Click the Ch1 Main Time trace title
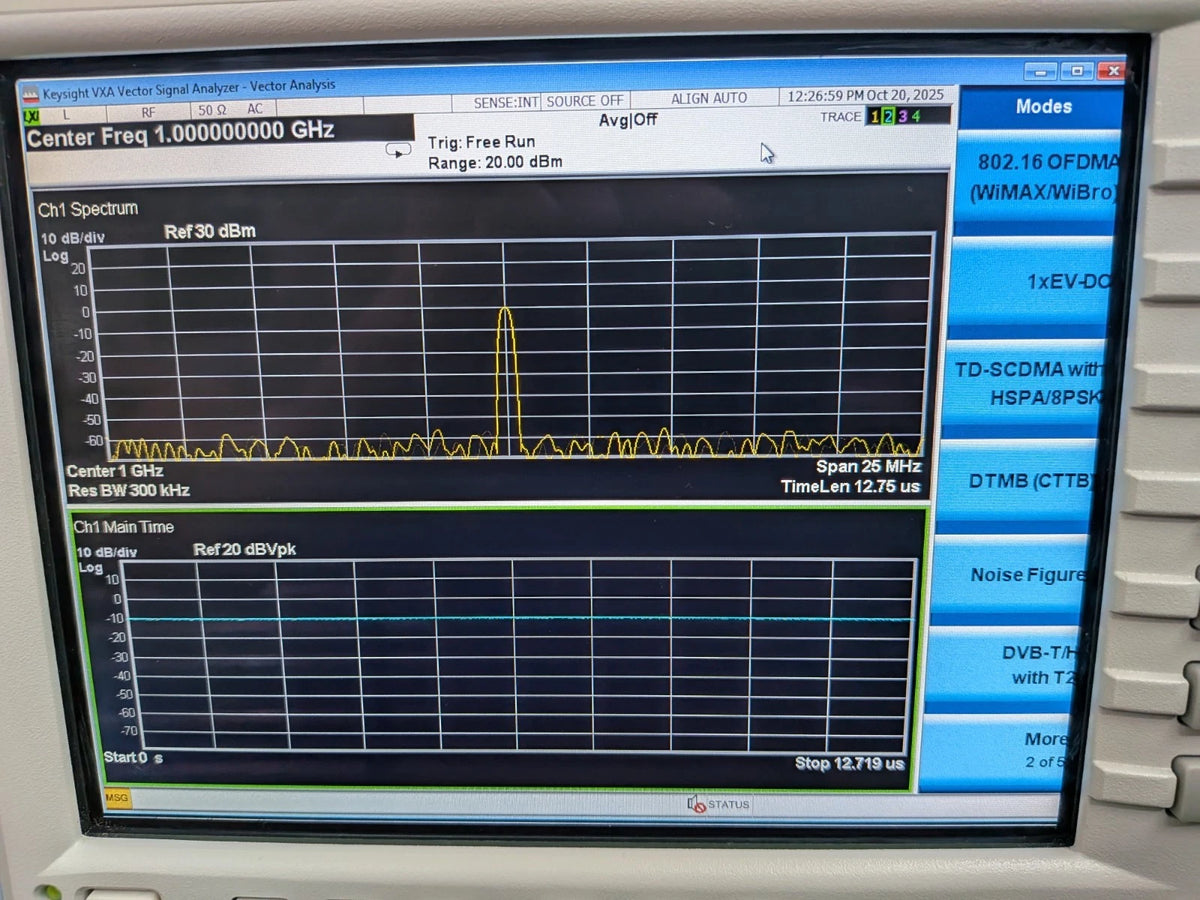Screen dimensions: 1200x900 [x=124, y=527]
